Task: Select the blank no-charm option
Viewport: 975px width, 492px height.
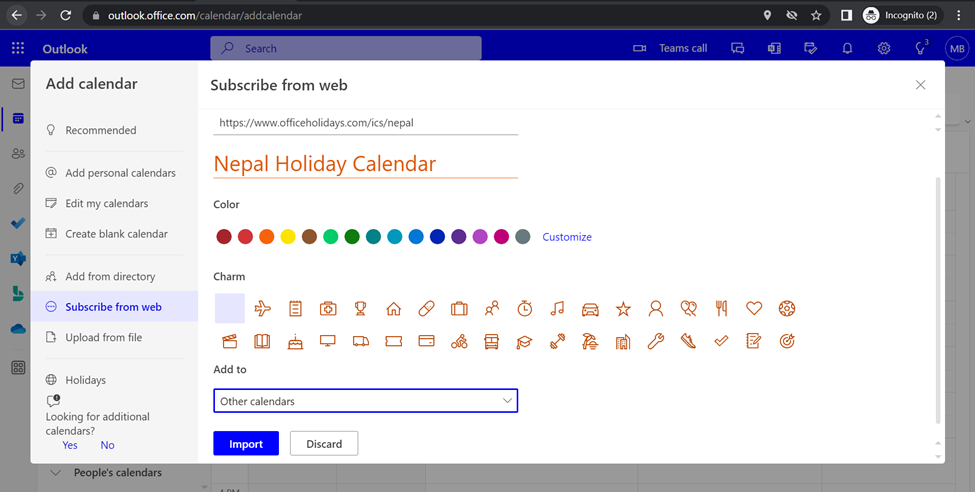Action: click(229, 309)
